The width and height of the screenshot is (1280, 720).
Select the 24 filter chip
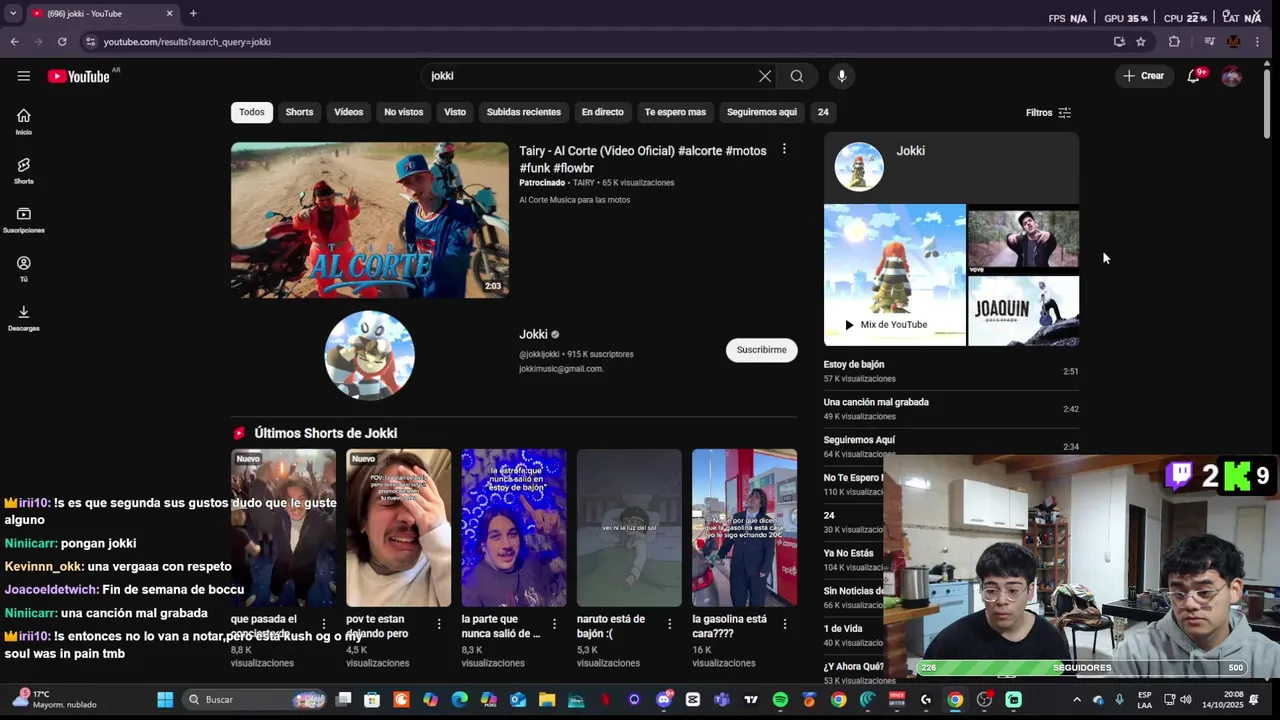[x=823, y=112]
